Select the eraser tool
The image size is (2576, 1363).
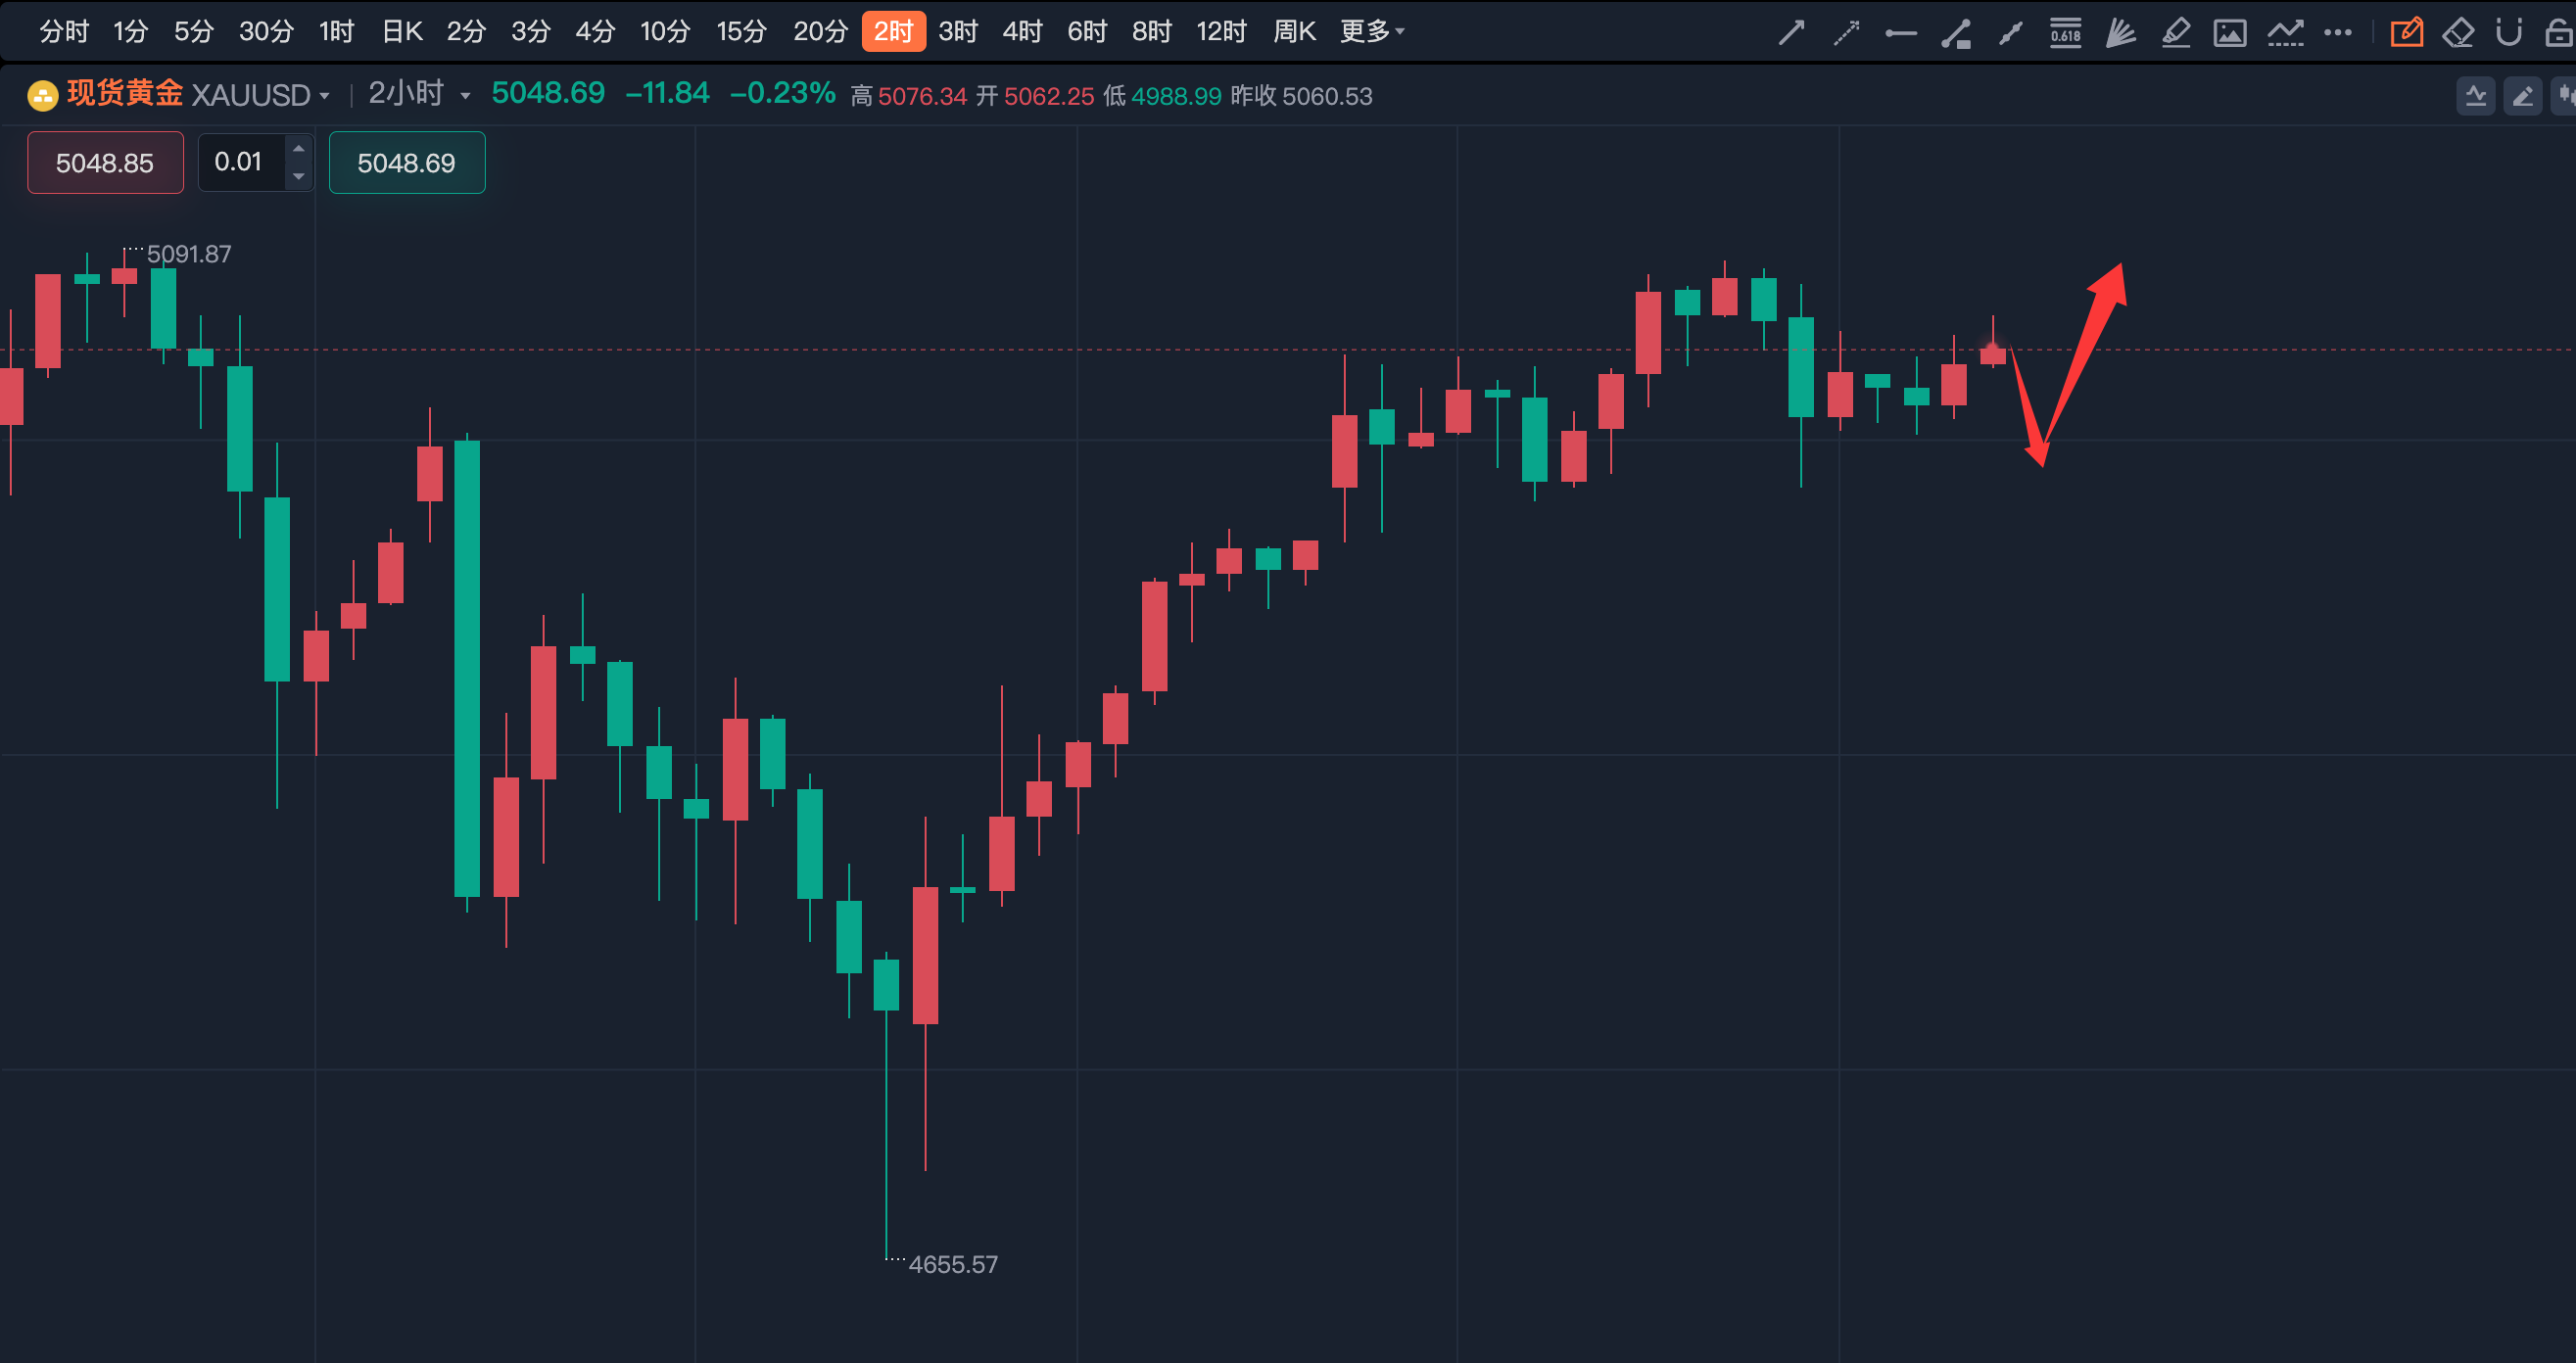click(2458, 33)
